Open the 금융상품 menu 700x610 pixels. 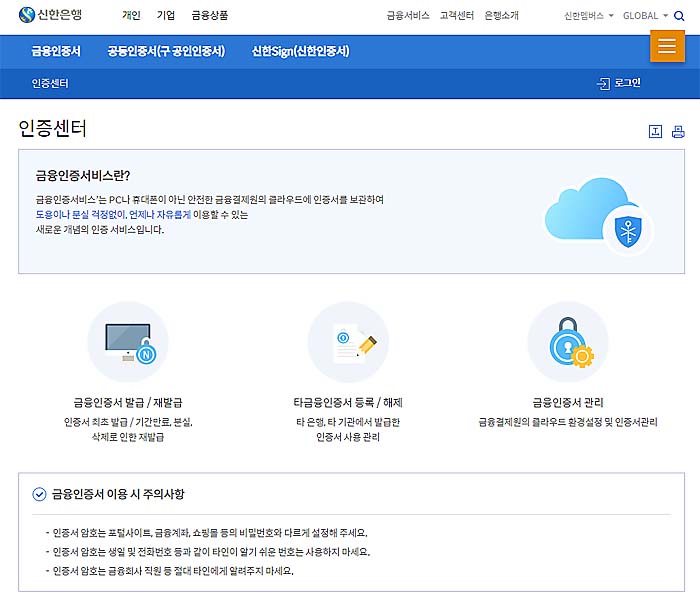tap(210, 16)
